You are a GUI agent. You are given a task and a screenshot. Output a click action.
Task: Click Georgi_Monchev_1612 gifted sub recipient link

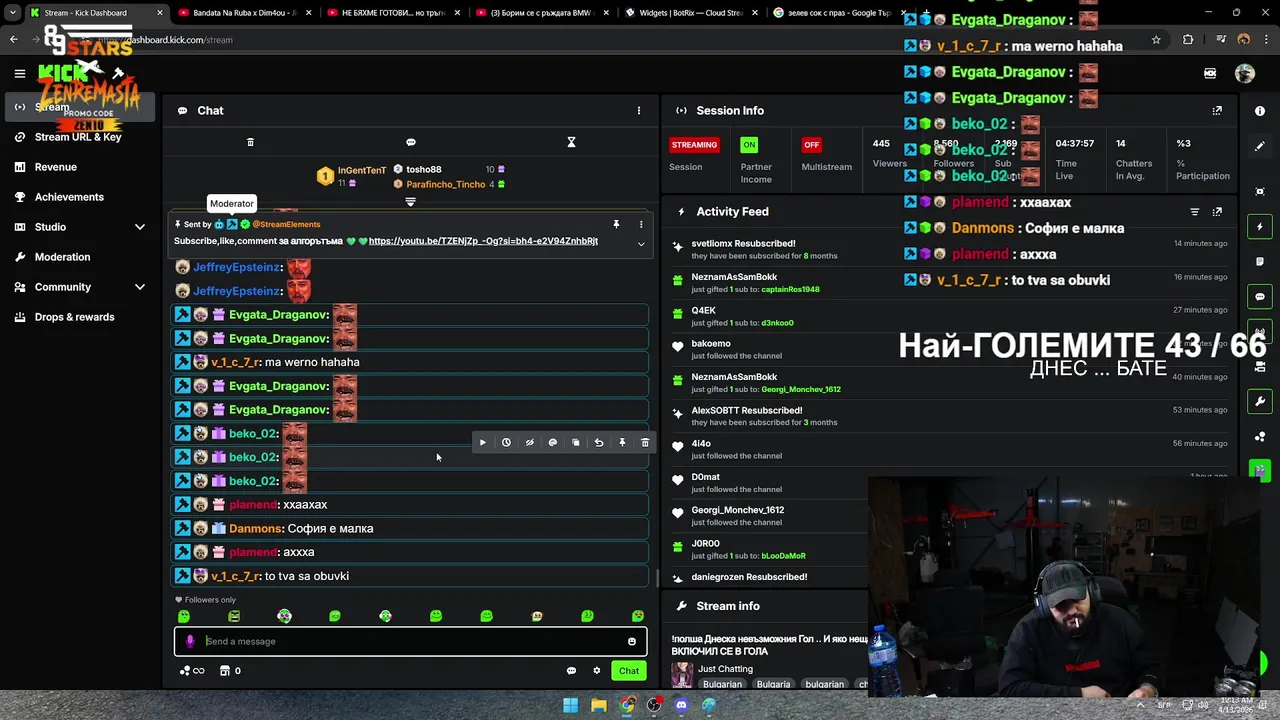[x=801, y=389]
